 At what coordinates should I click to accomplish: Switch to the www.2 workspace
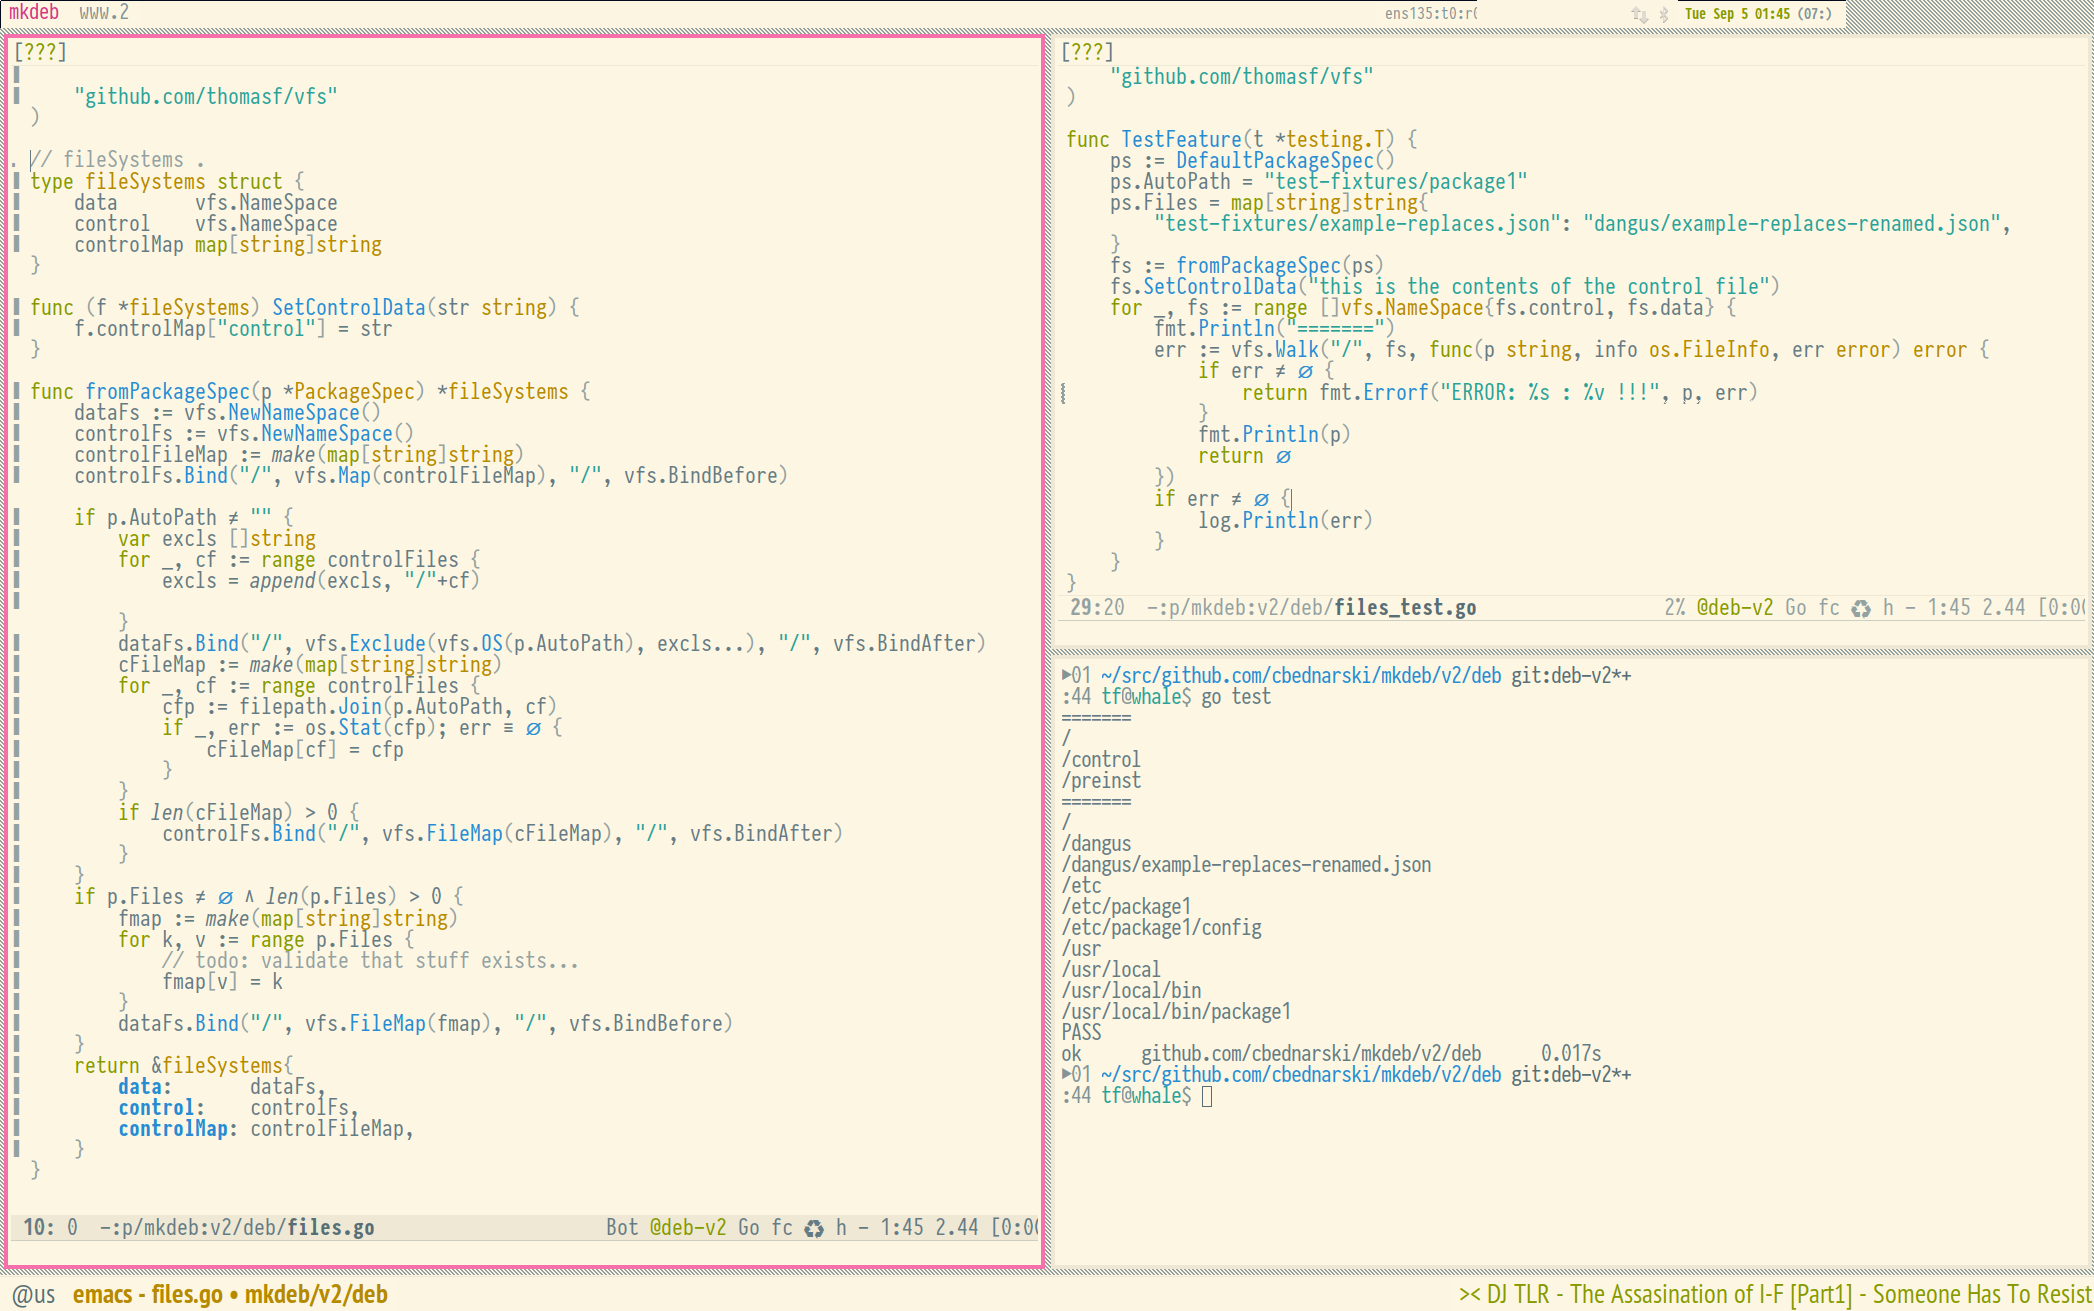pyautogui.click(x=103, y=13)
